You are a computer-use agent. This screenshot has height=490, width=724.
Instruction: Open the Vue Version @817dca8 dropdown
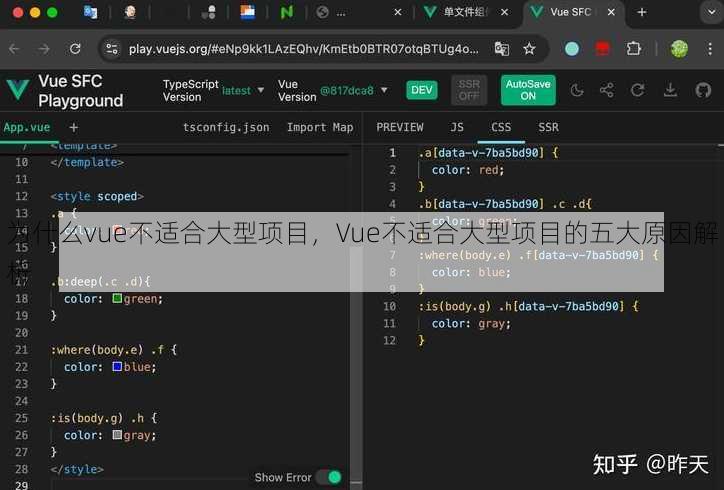pos(354,91)
